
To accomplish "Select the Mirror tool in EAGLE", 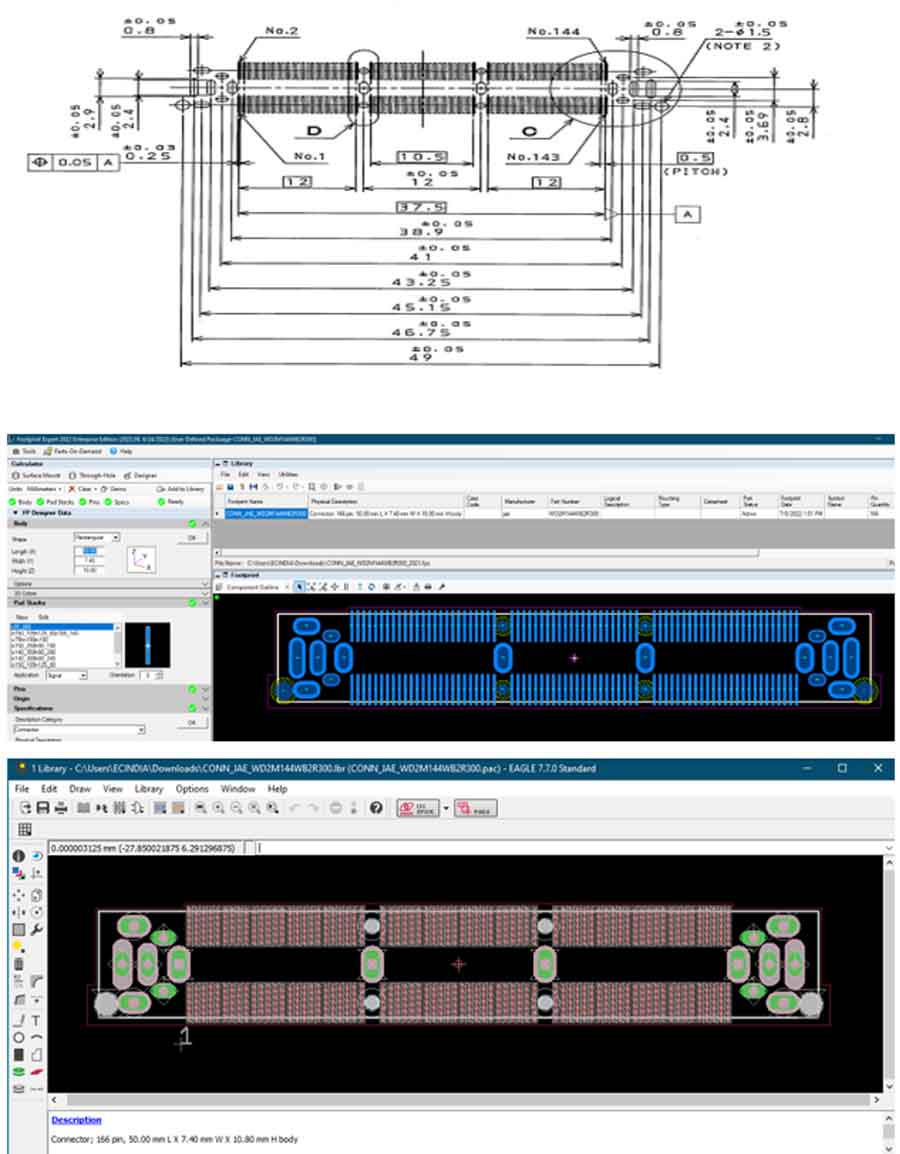I will click(x=19, y=912).
